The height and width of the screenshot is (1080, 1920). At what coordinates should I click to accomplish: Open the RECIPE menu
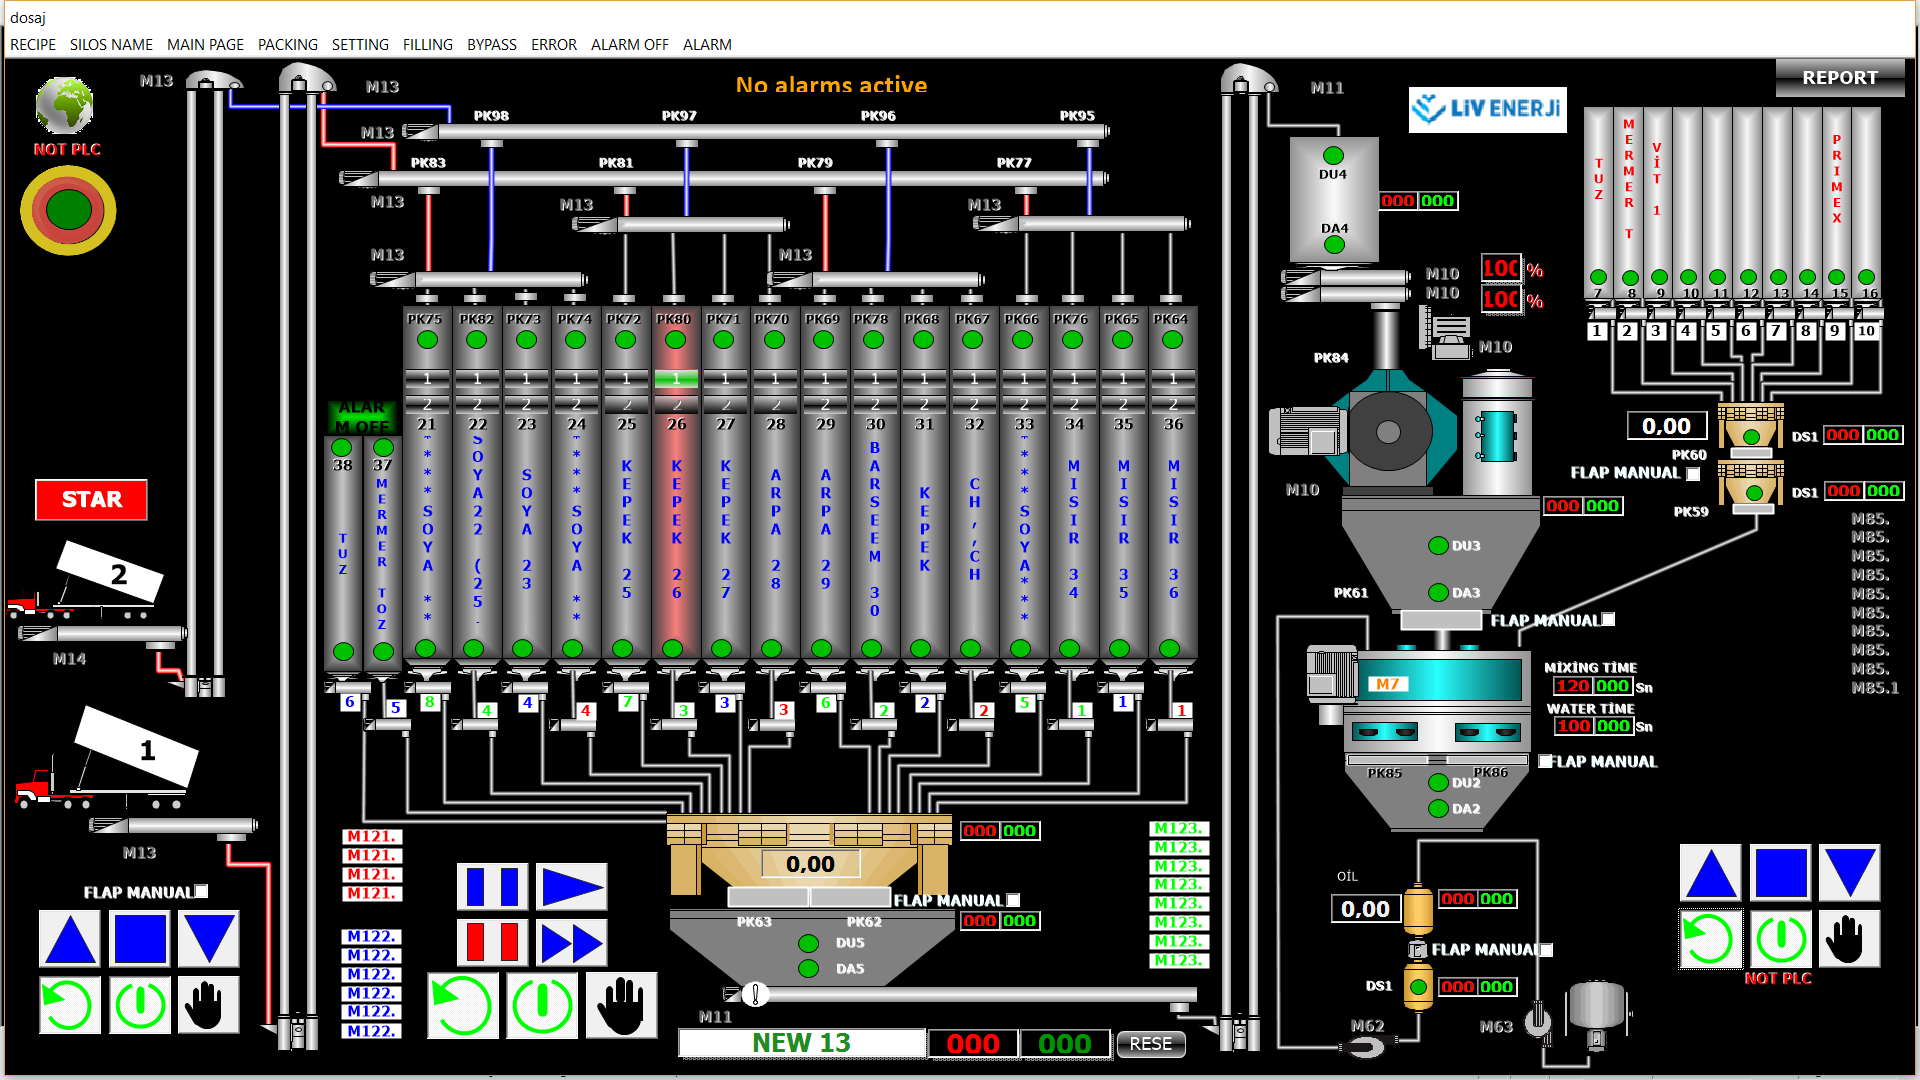click(x=33, y=45)
